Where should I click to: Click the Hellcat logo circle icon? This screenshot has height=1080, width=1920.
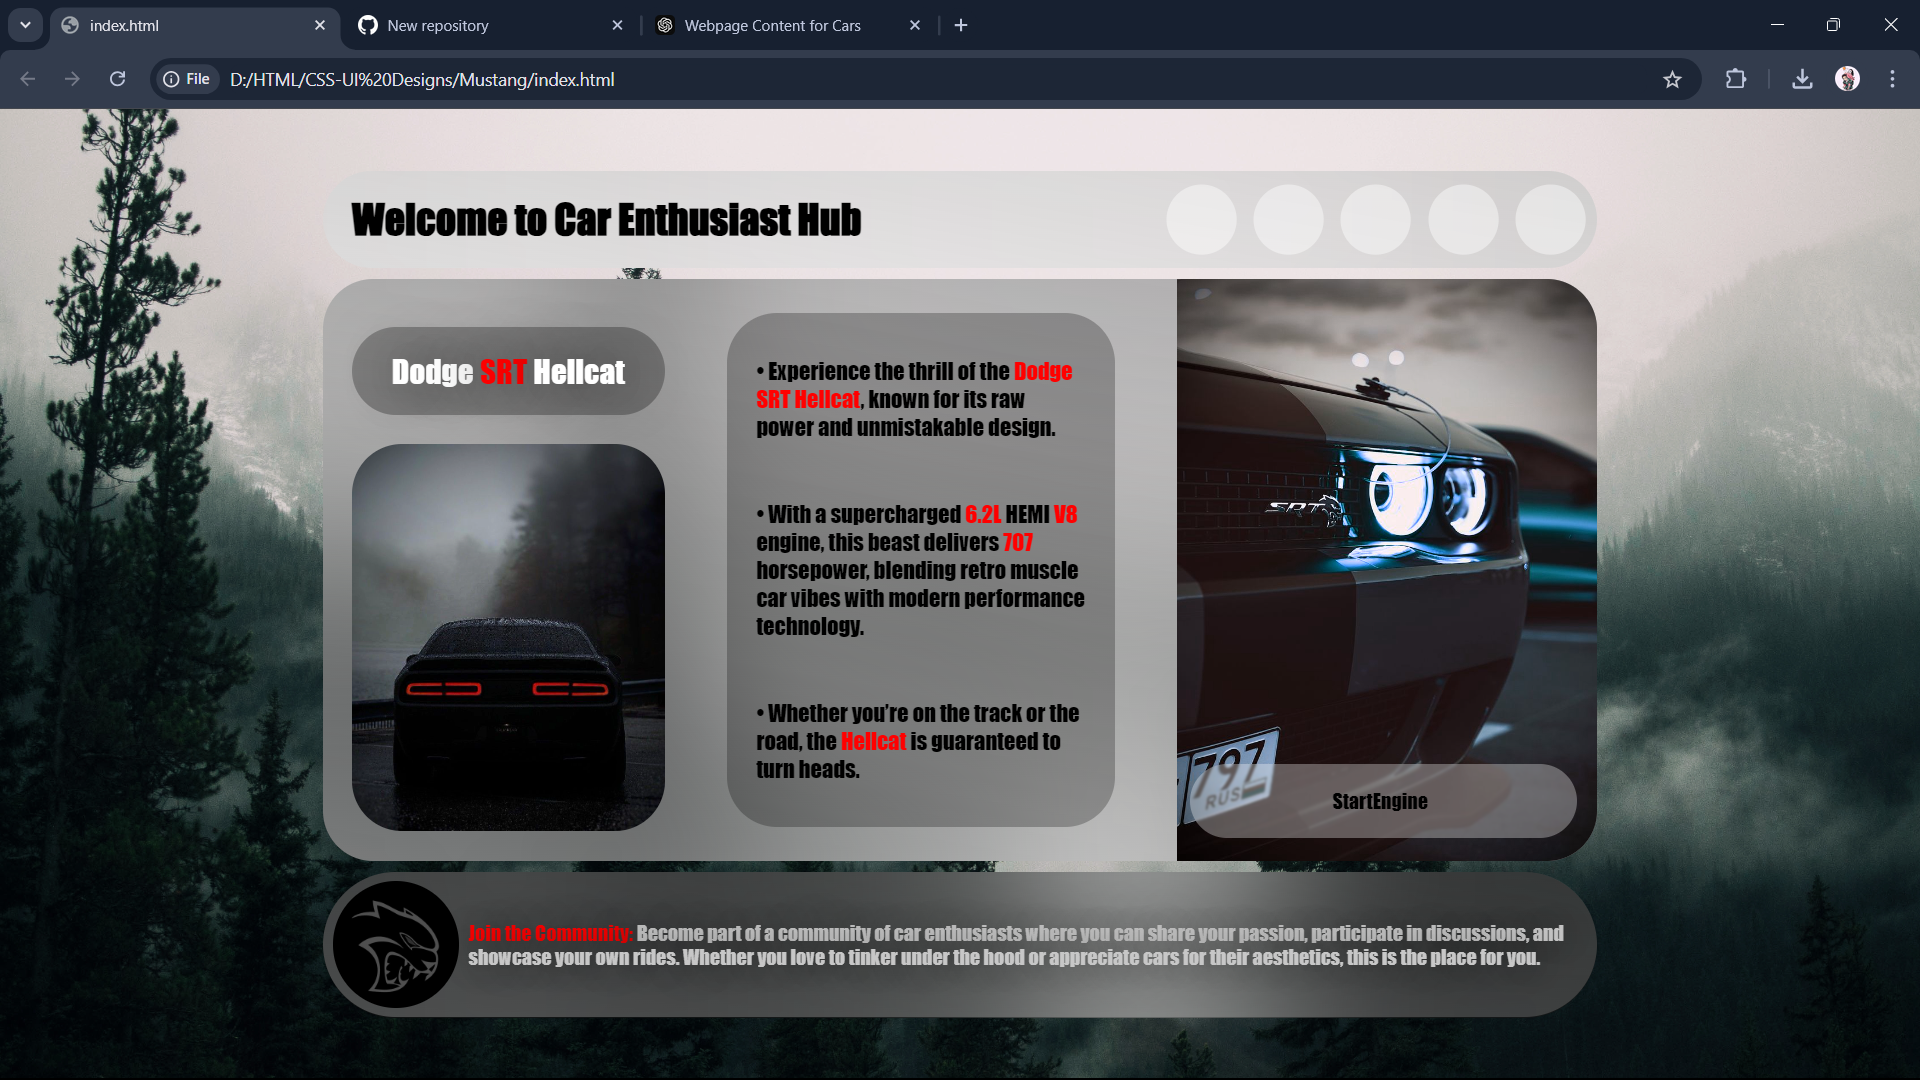(x=395, y=944)
